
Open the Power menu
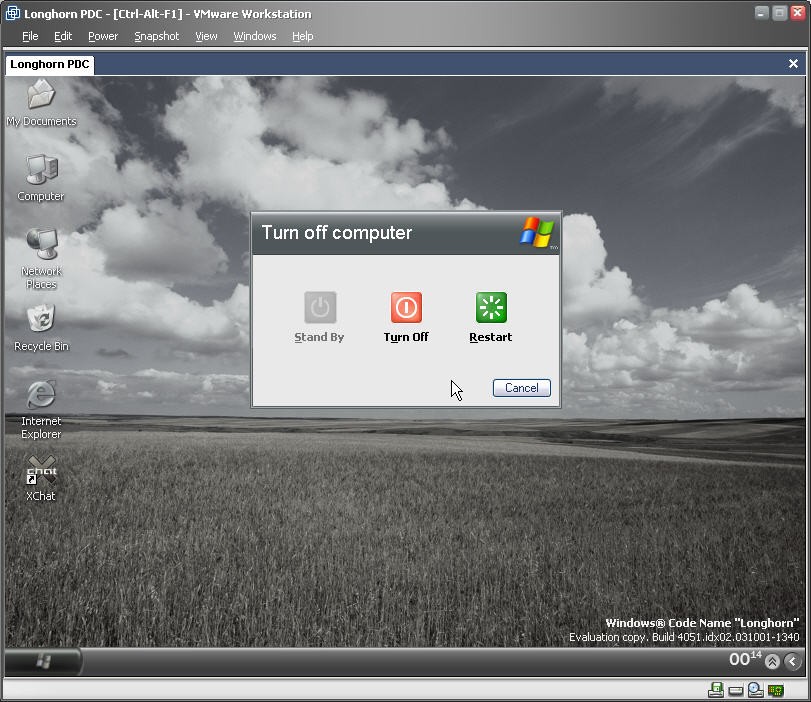click(103, 36)
